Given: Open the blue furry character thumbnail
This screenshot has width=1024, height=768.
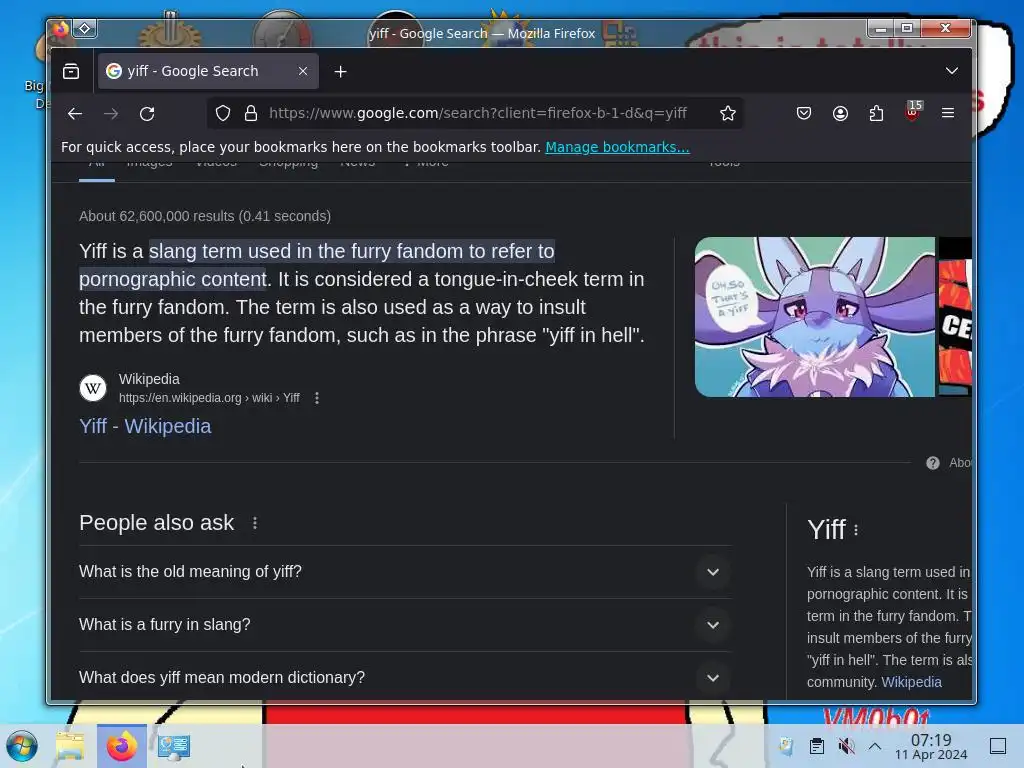Looking at the screenshot, I should pyautogui.click(x=814, y=317).
